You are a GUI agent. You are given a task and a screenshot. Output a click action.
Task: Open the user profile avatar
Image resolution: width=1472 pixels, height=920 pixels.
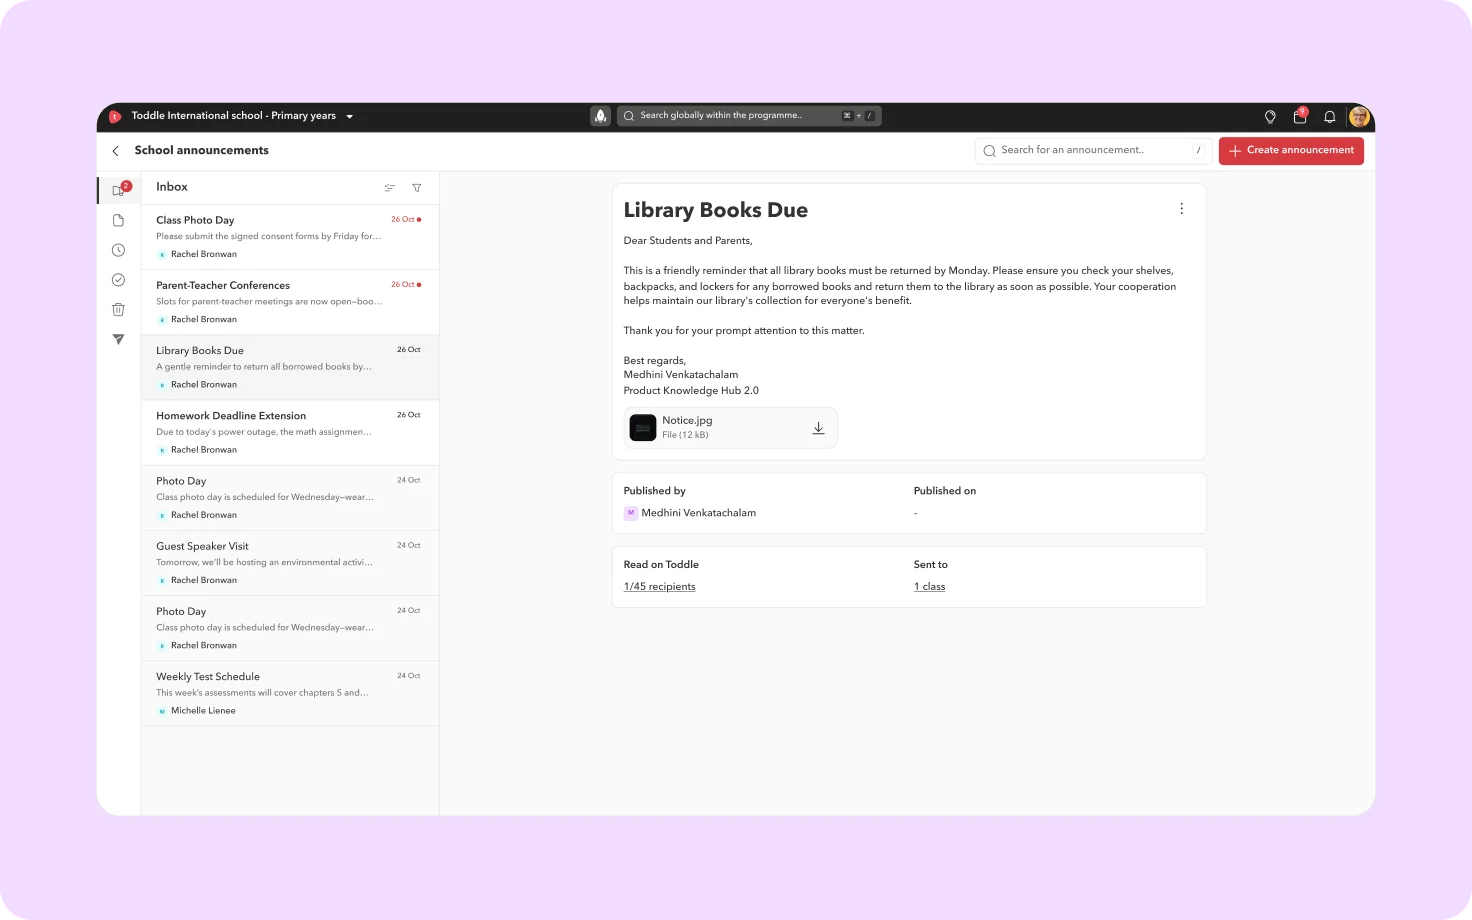click(1359, 117)
